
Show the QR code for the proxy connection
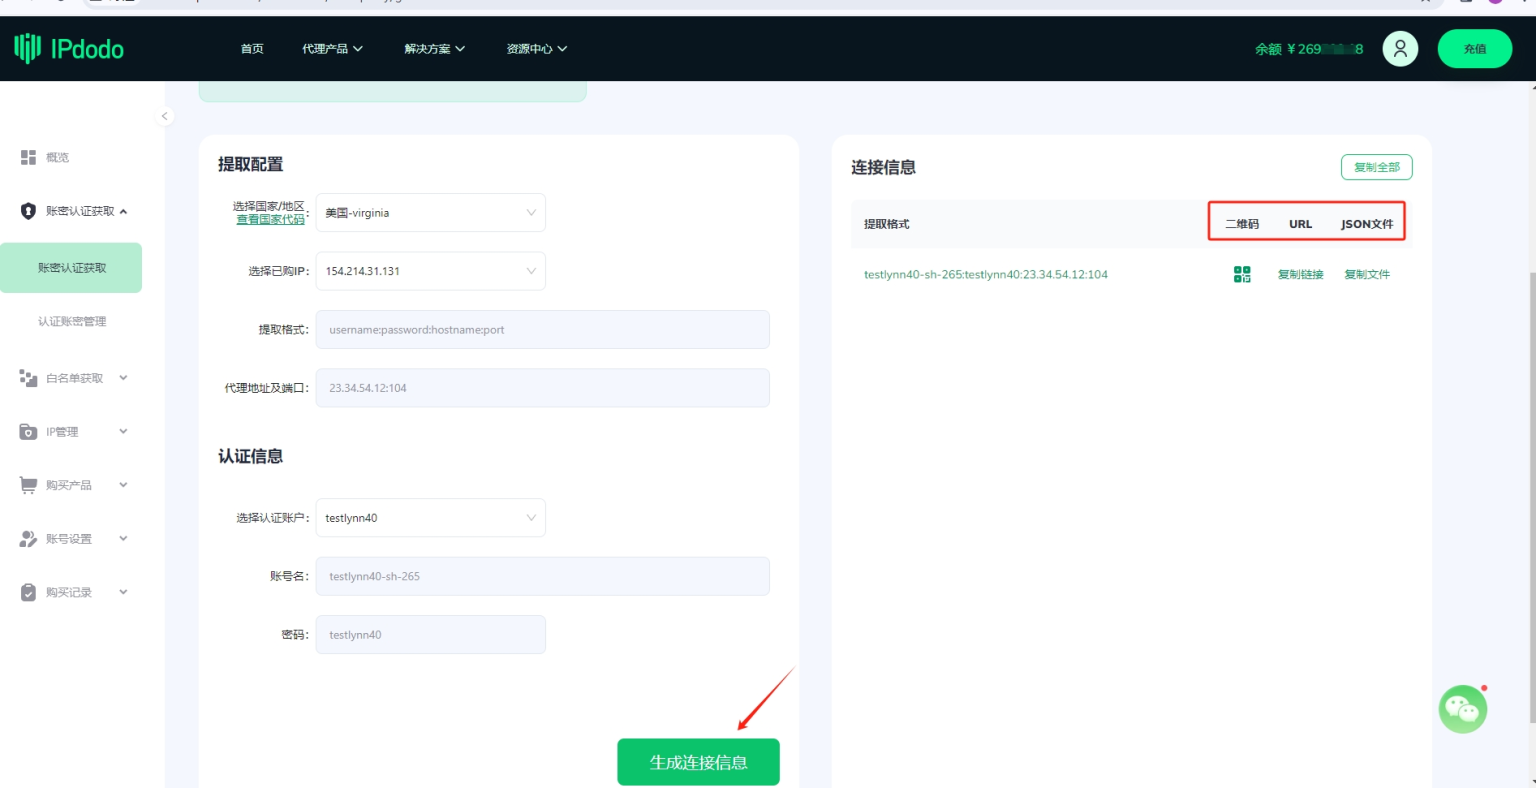(x=1242, y=273)
